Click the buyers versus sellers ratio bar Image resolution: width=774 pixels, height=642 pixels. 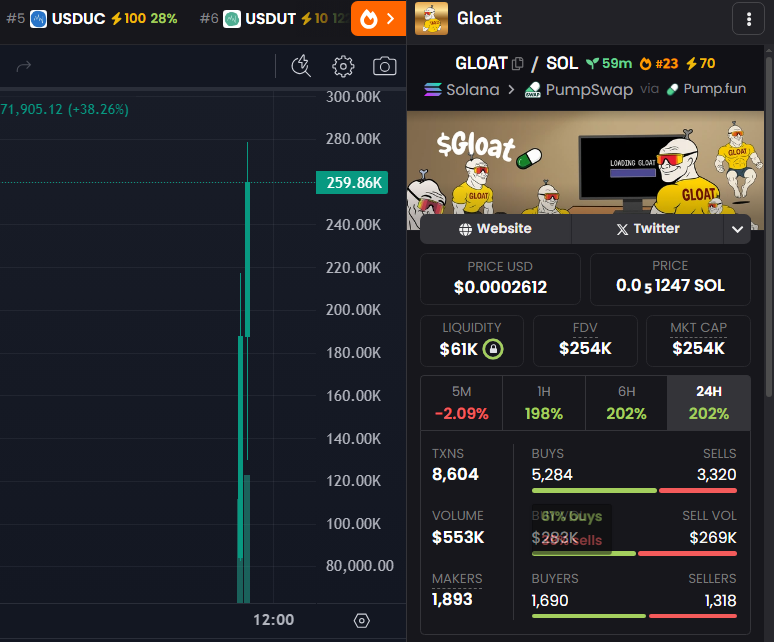click(634, 616)
